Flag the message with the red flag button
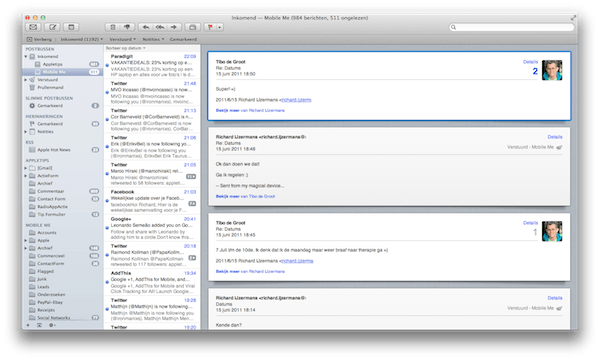 click(210, 27)
